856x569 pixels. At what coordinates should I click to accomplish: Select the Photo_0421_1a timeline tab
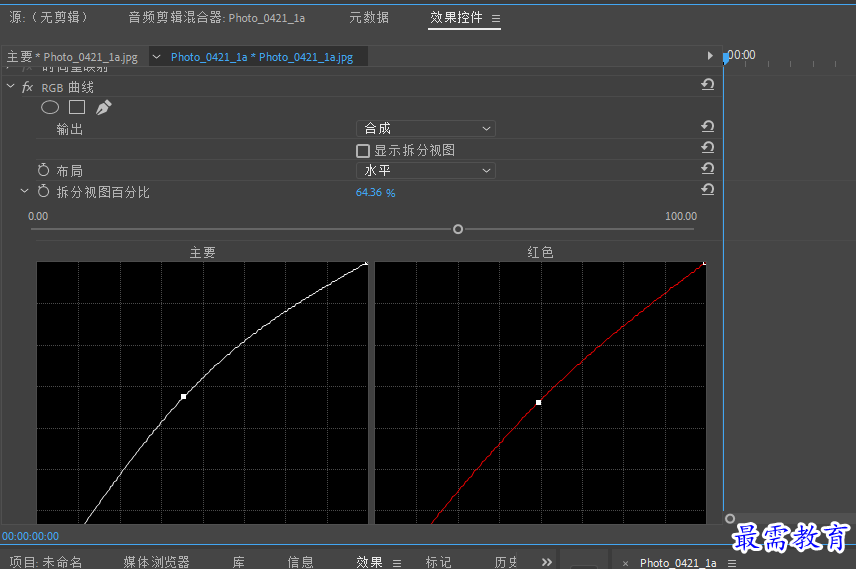click(678, 562)
